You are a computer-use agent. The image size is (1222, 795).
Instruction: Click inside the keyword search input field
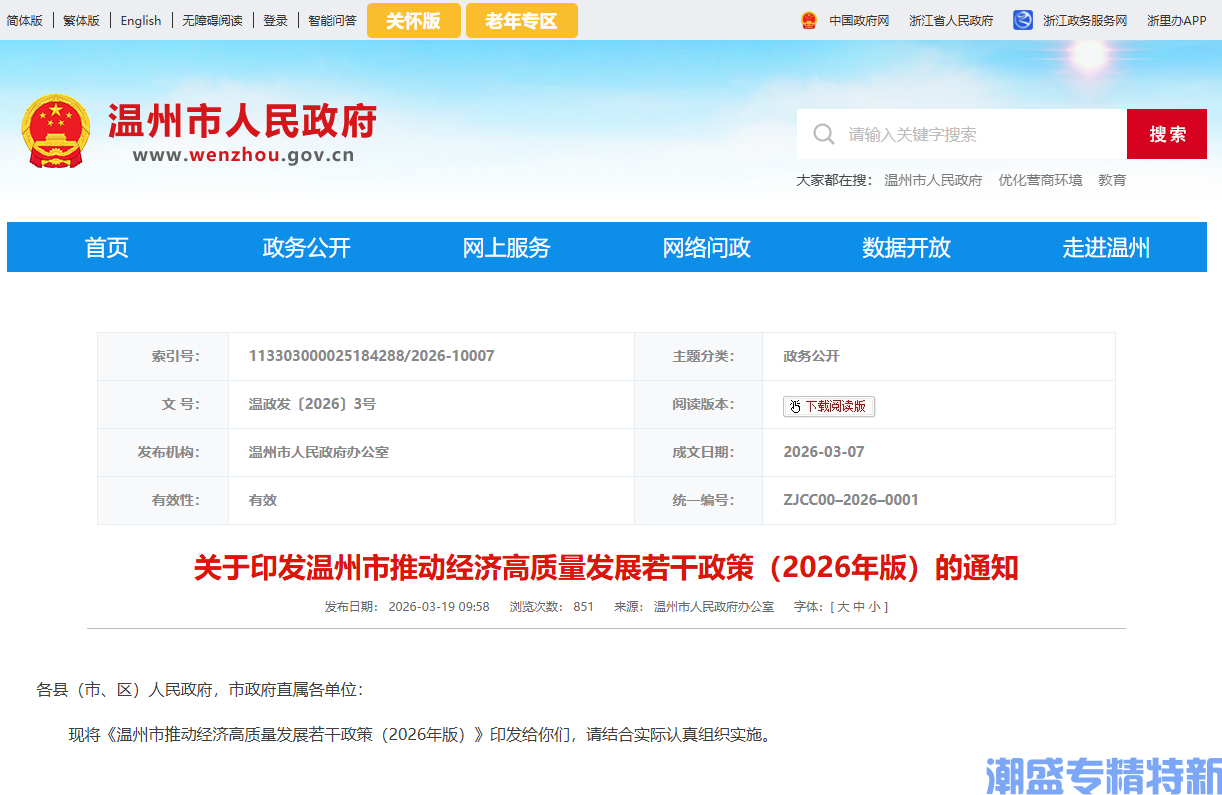point(950,133)
